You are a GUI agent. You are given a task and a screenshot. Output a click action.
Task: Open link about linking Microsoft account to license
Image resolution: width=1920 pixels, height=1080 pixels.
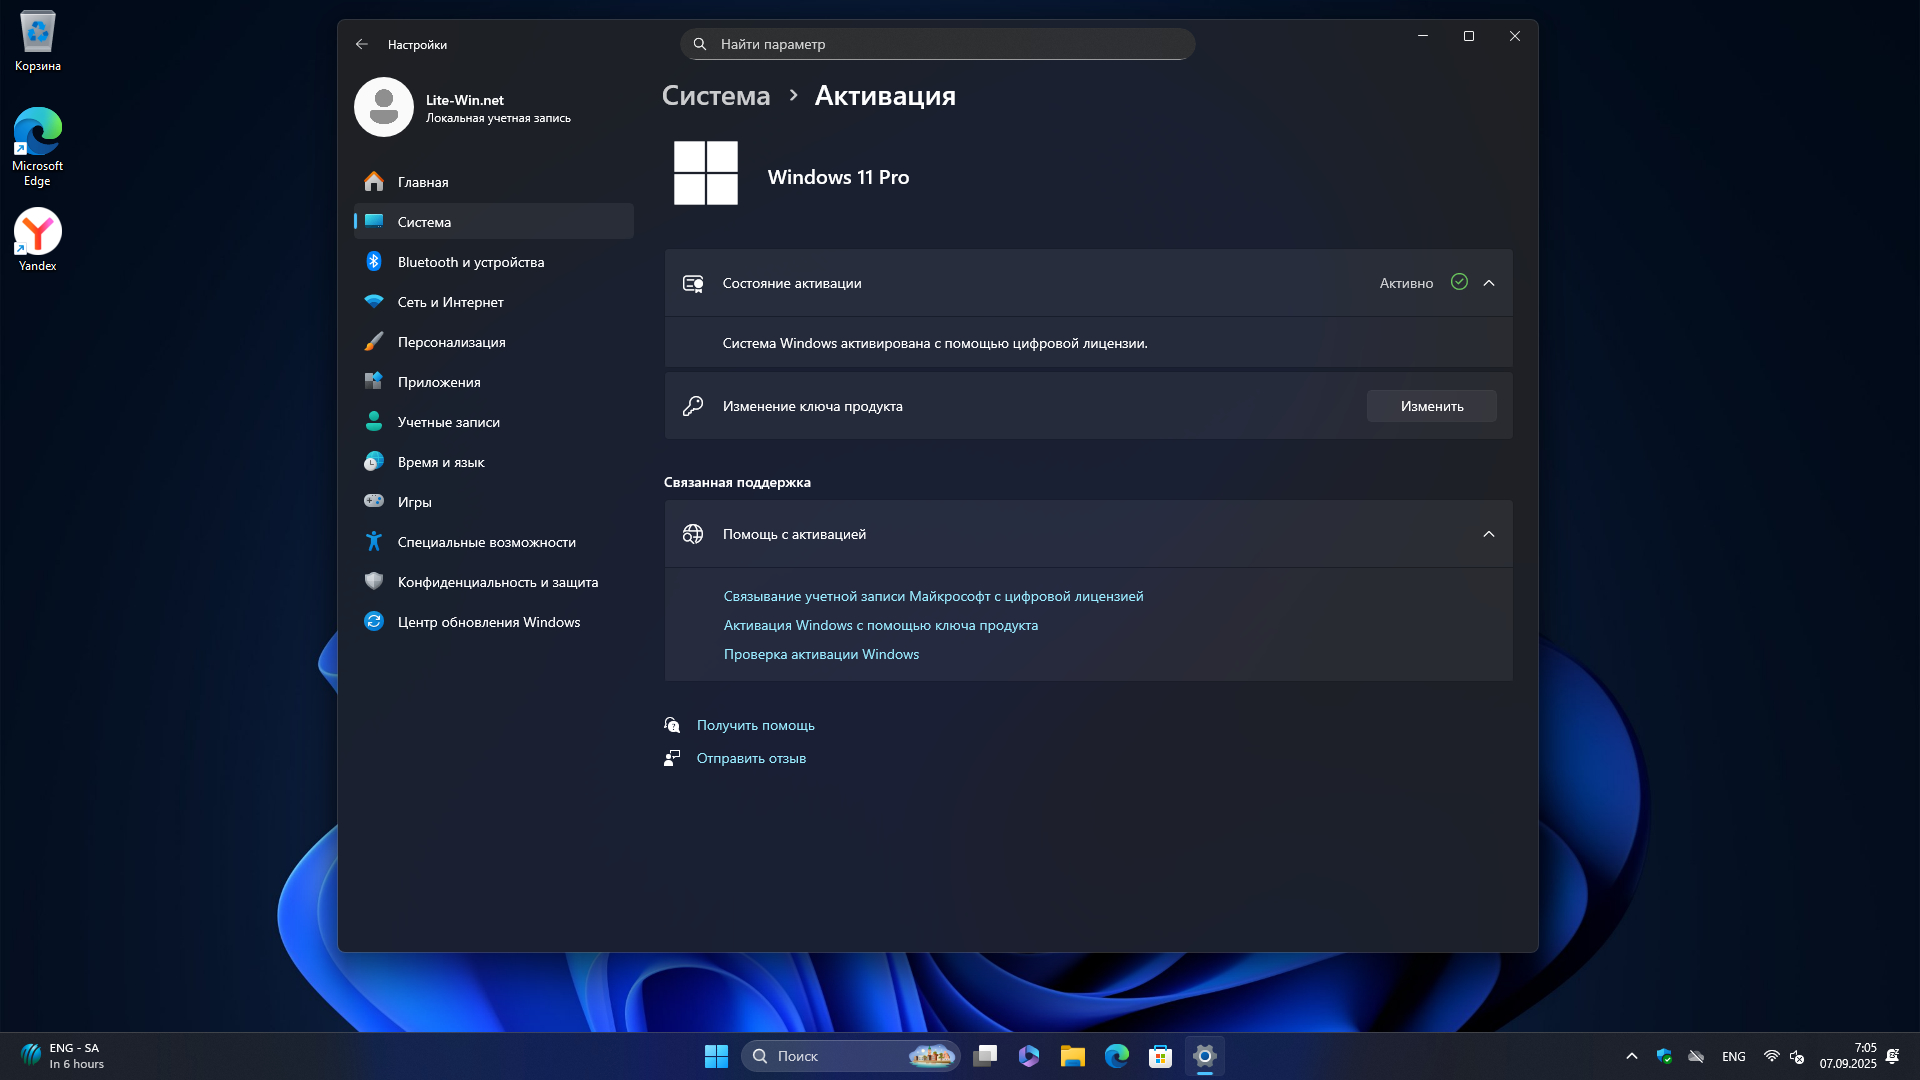(933, 596)
